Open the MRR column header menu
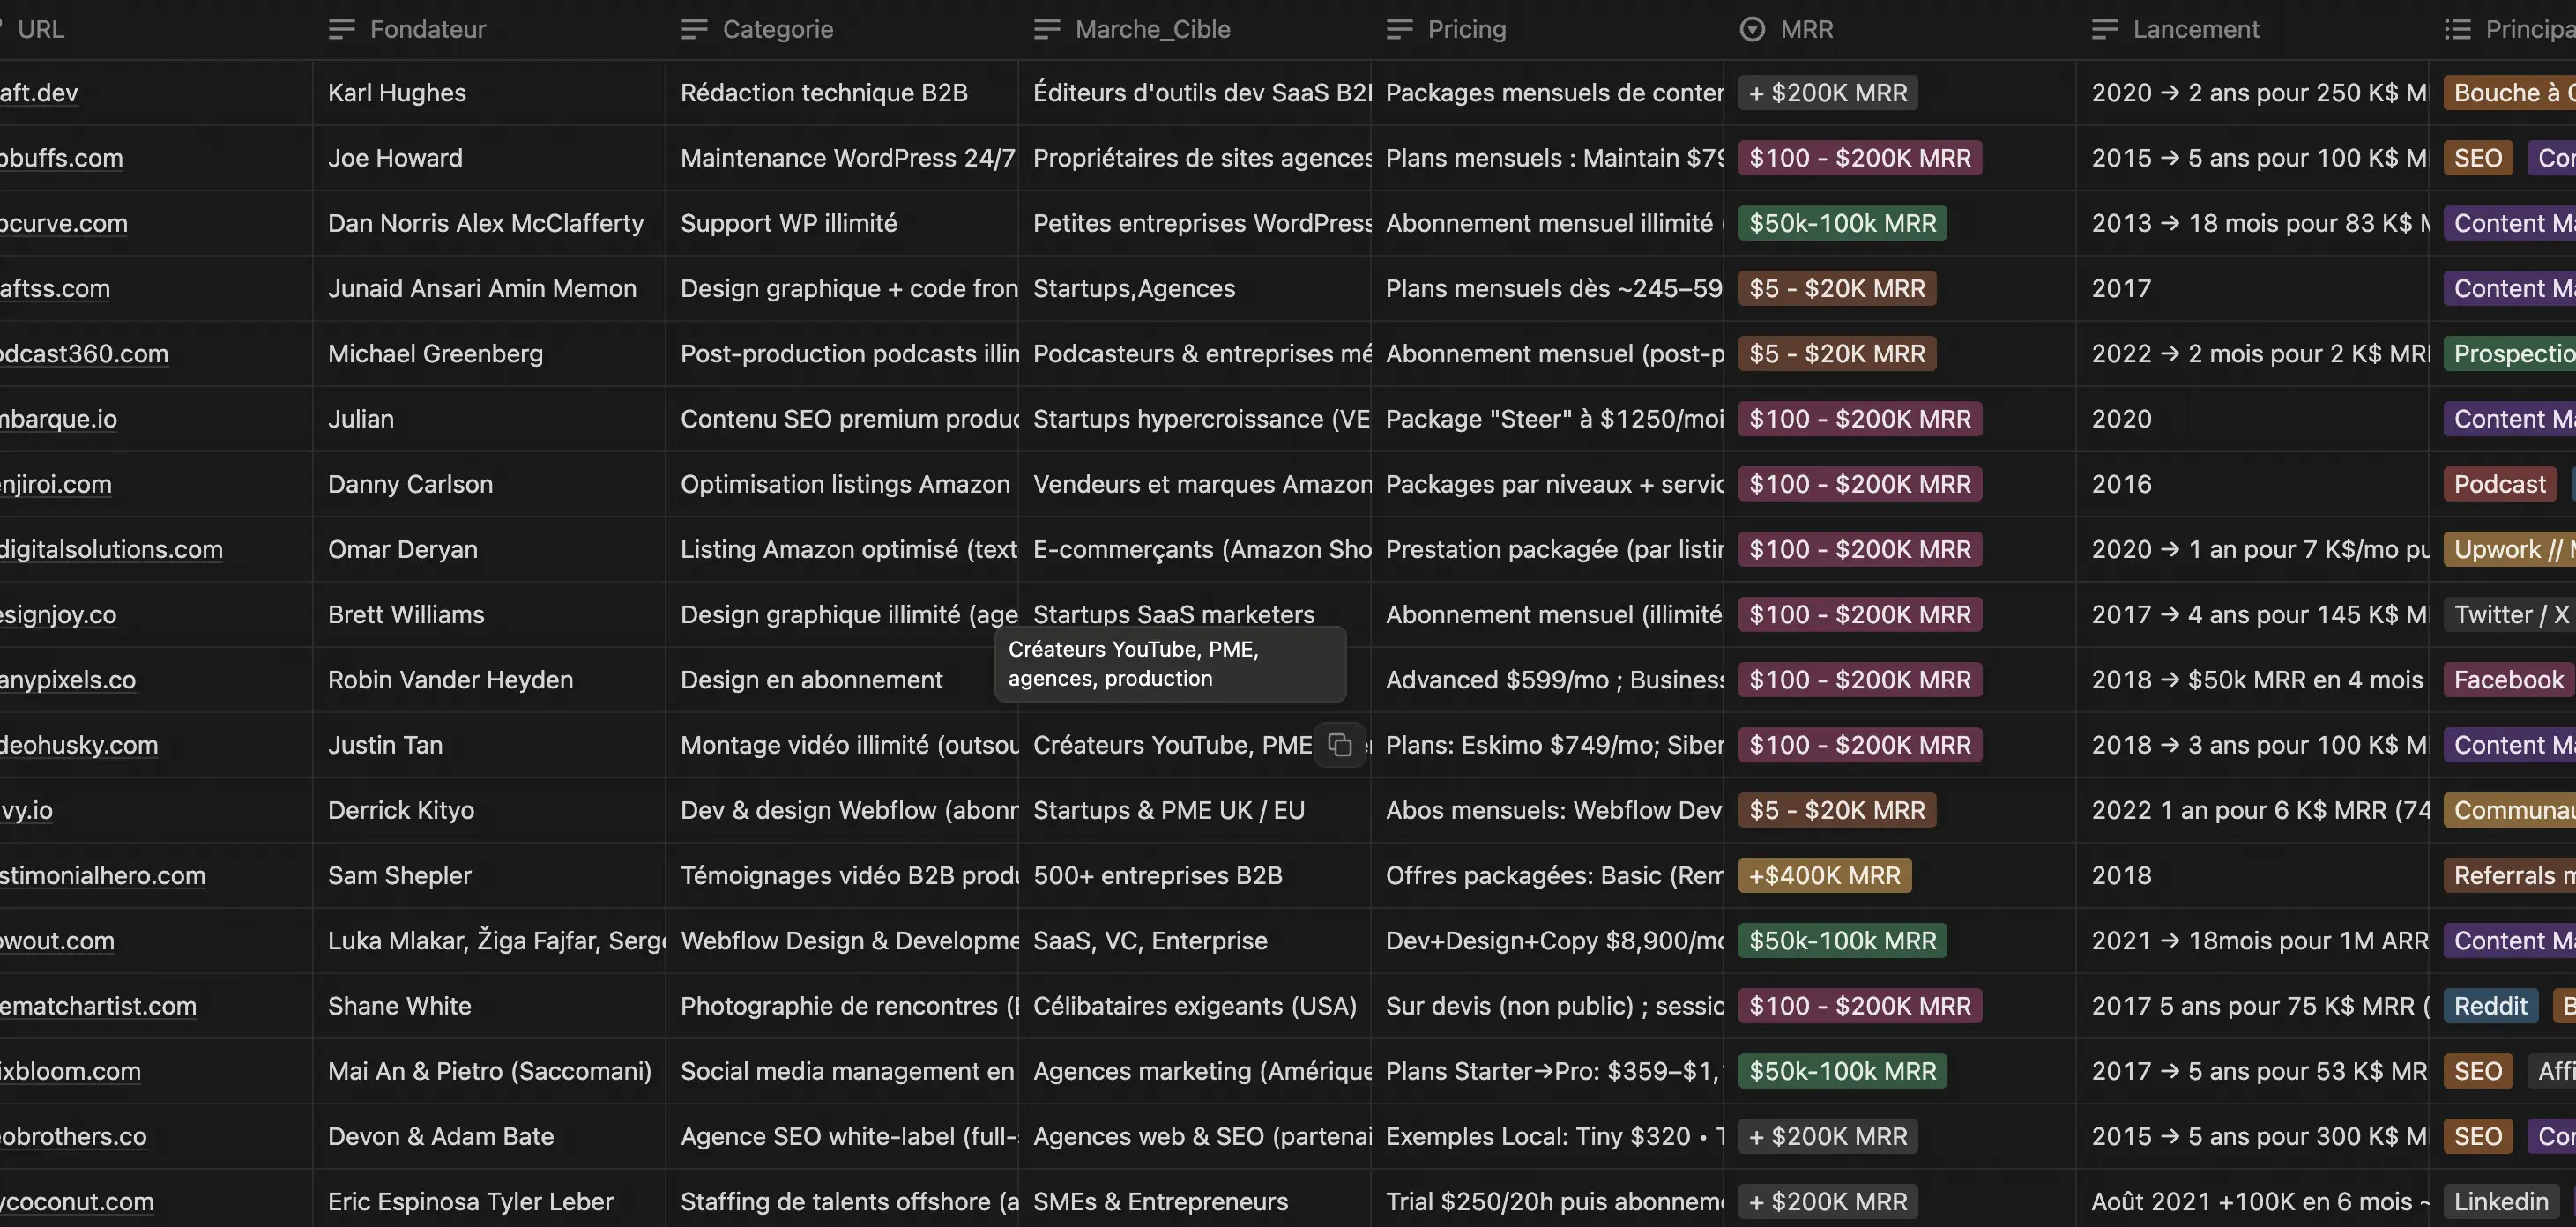The image size is (2576, 1227). (1806, 29)
